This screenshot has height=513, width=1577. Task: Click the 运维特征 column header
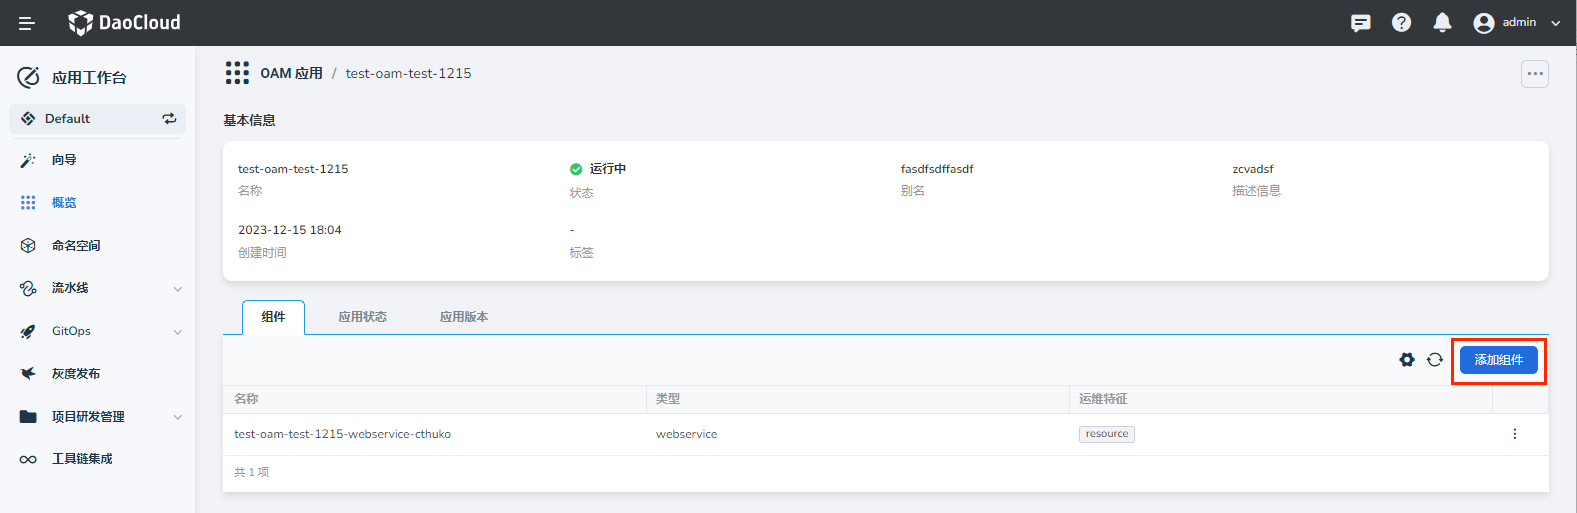(1103, 399)
